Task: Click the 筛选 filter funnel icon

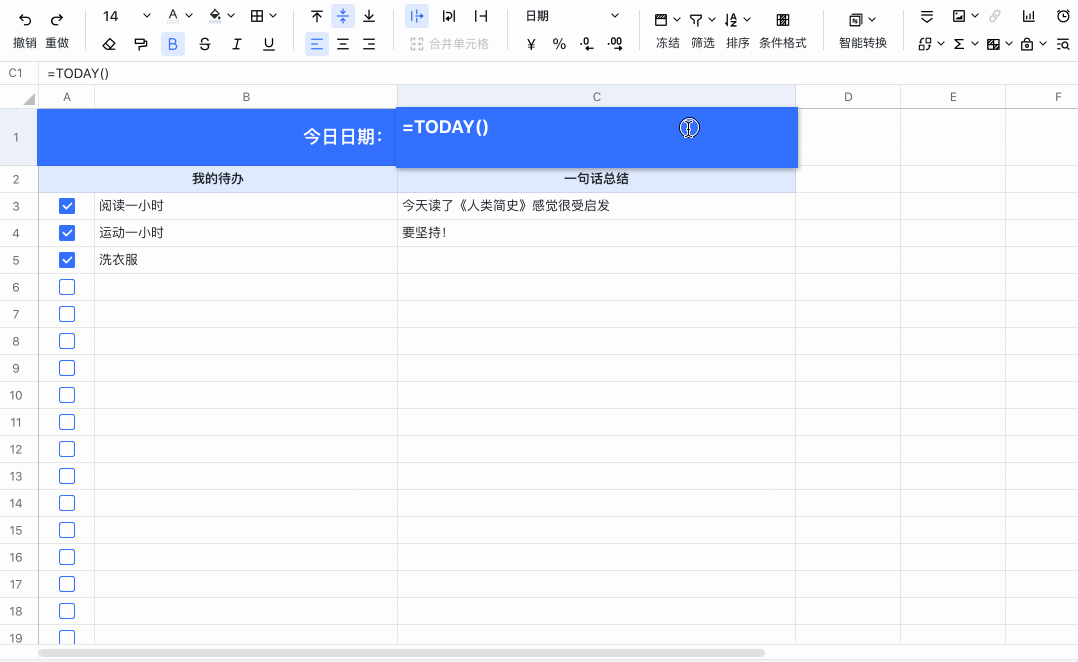Action: pyautogui.click(x=696, y=20)
